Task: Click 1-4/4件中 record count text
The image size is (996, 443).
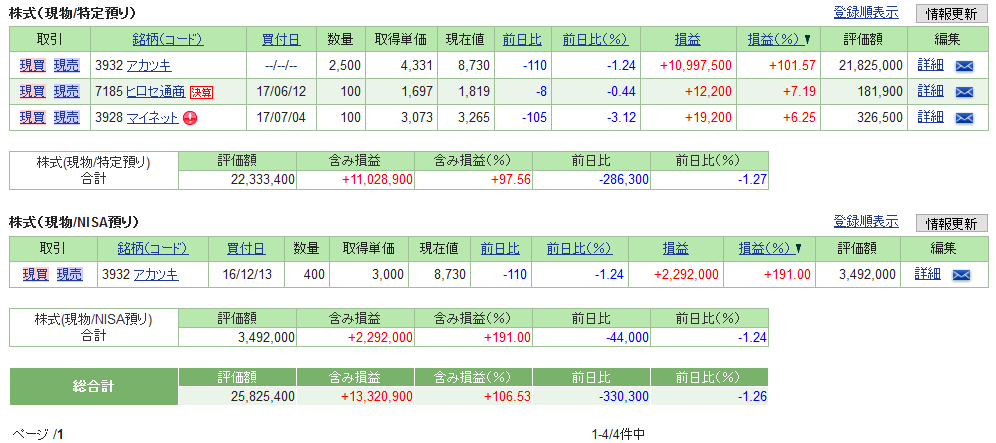Action: pyautogui.click(x=618, y=435)
